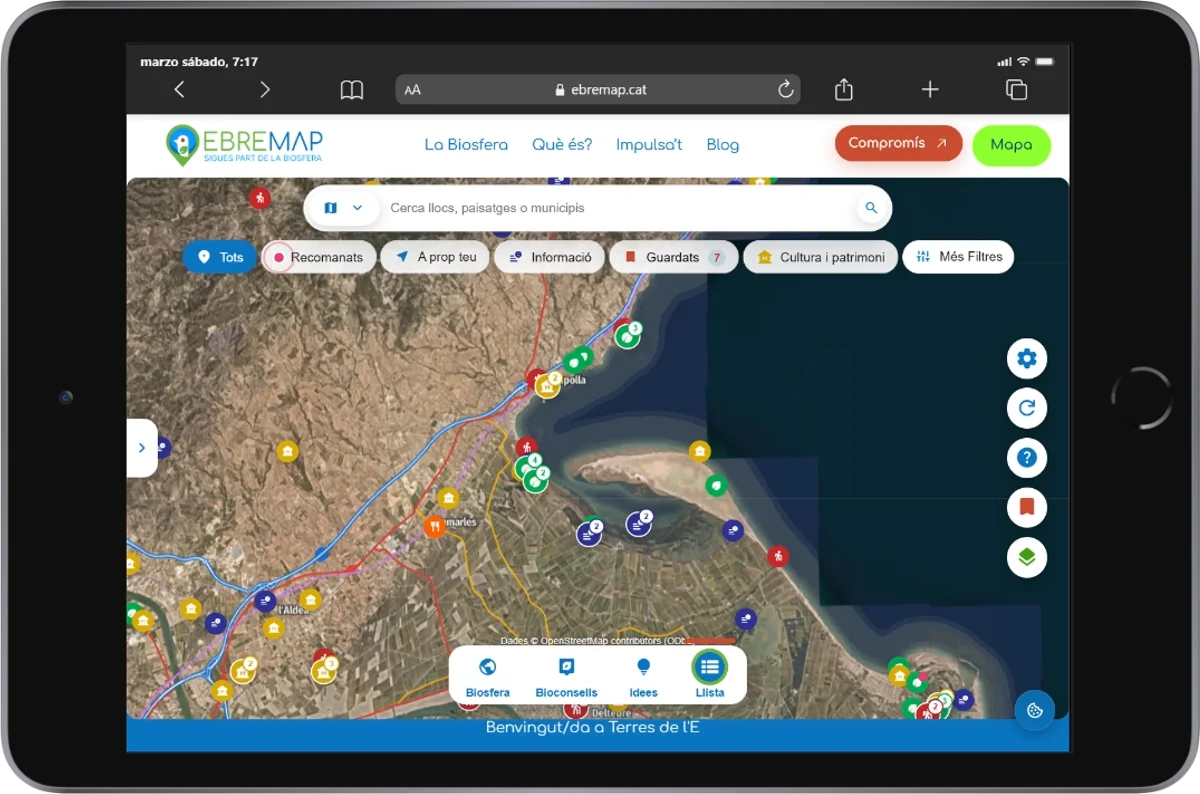The width and height of the screenshot is (1200, 794).
Task: Open Safari bookmarks book icon
Action: (x=352, y=90)
